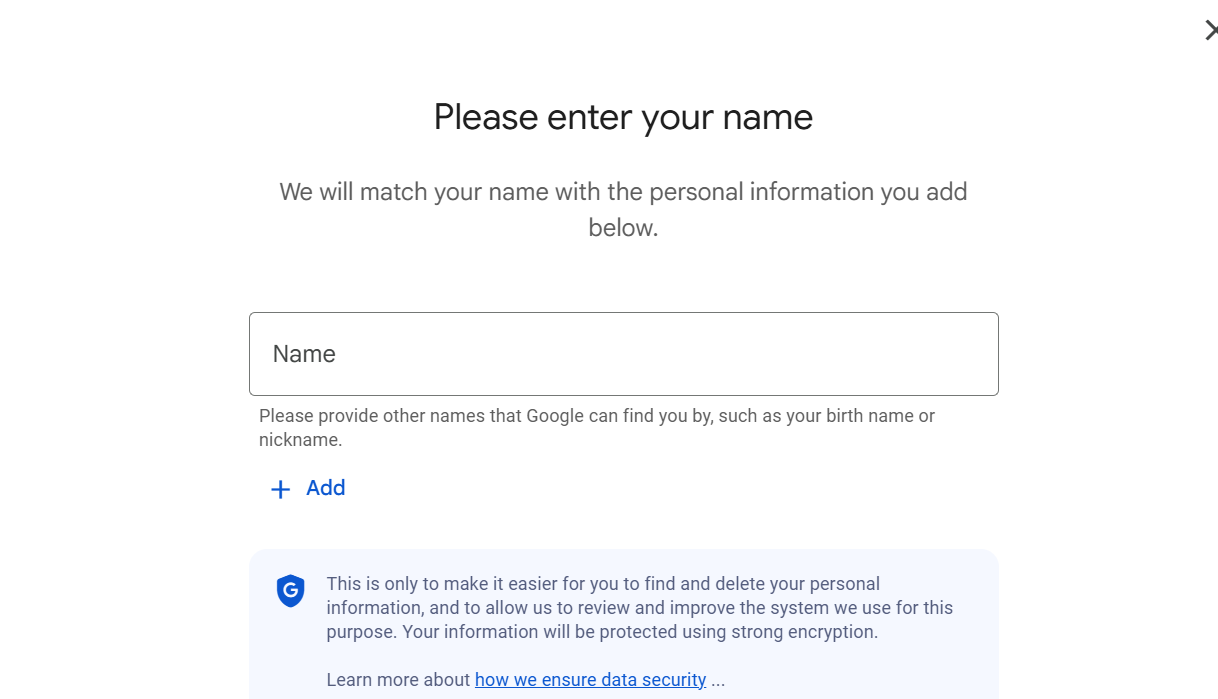This screenshot has width=1218, height=699.
Task: Open the how we ensure data security link
Action: coord(590,680)
